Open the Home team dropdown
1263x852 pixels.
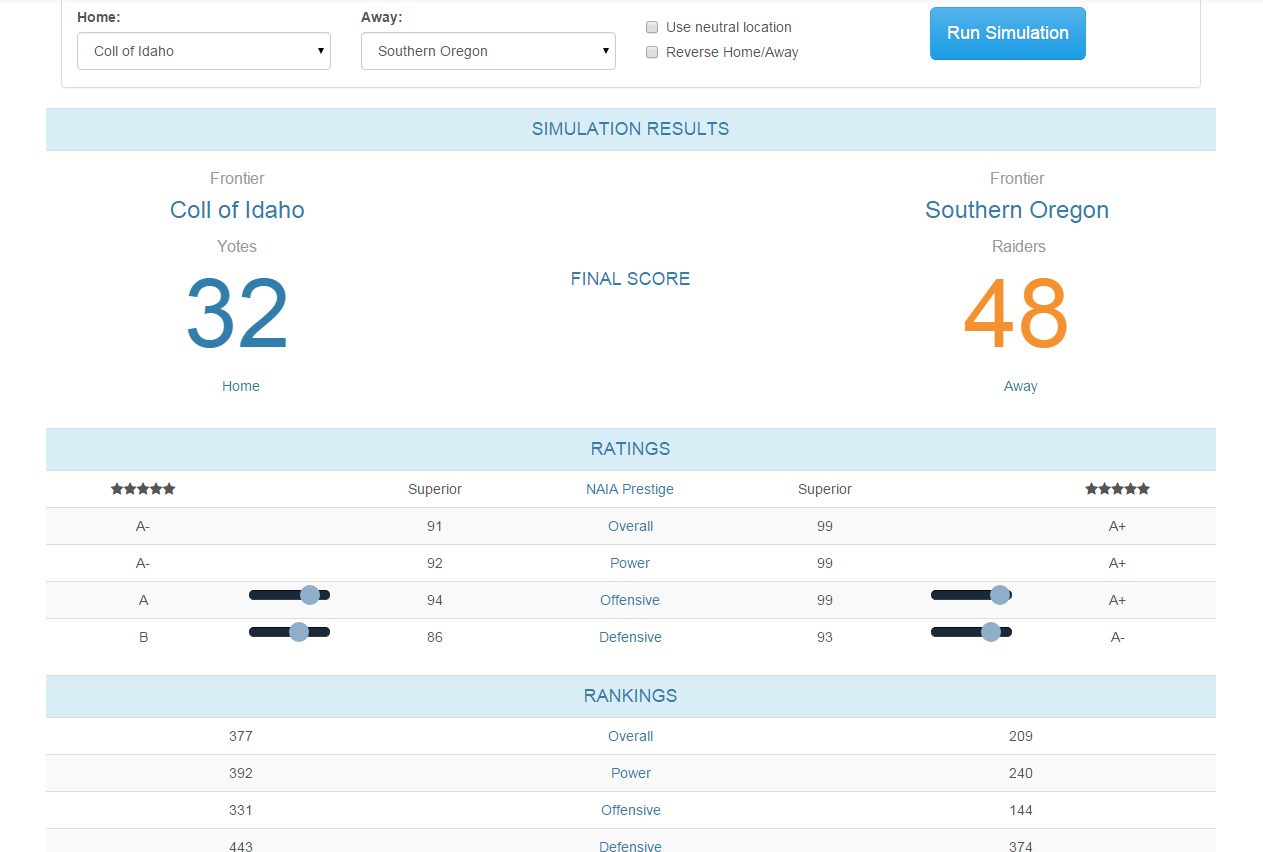tap(204, 51)
